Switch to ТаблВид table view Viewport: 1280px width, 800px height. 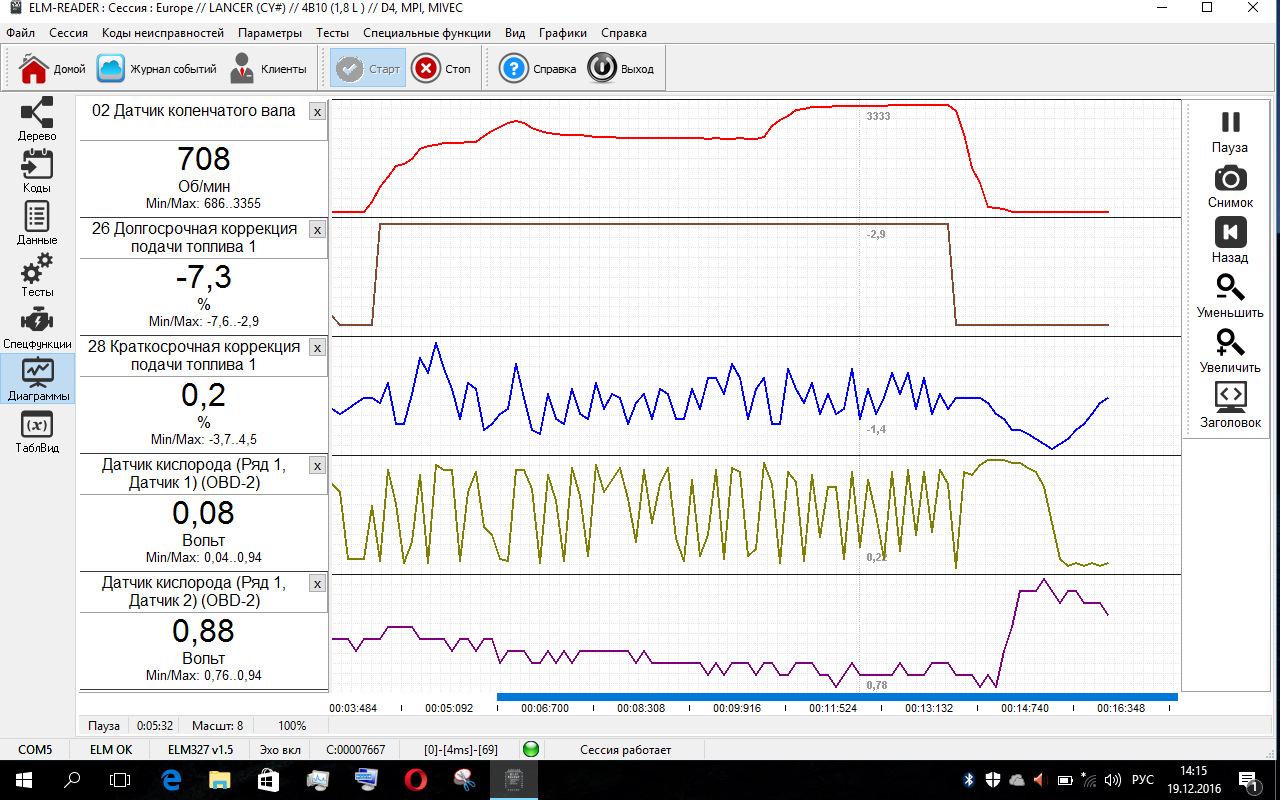37,430
